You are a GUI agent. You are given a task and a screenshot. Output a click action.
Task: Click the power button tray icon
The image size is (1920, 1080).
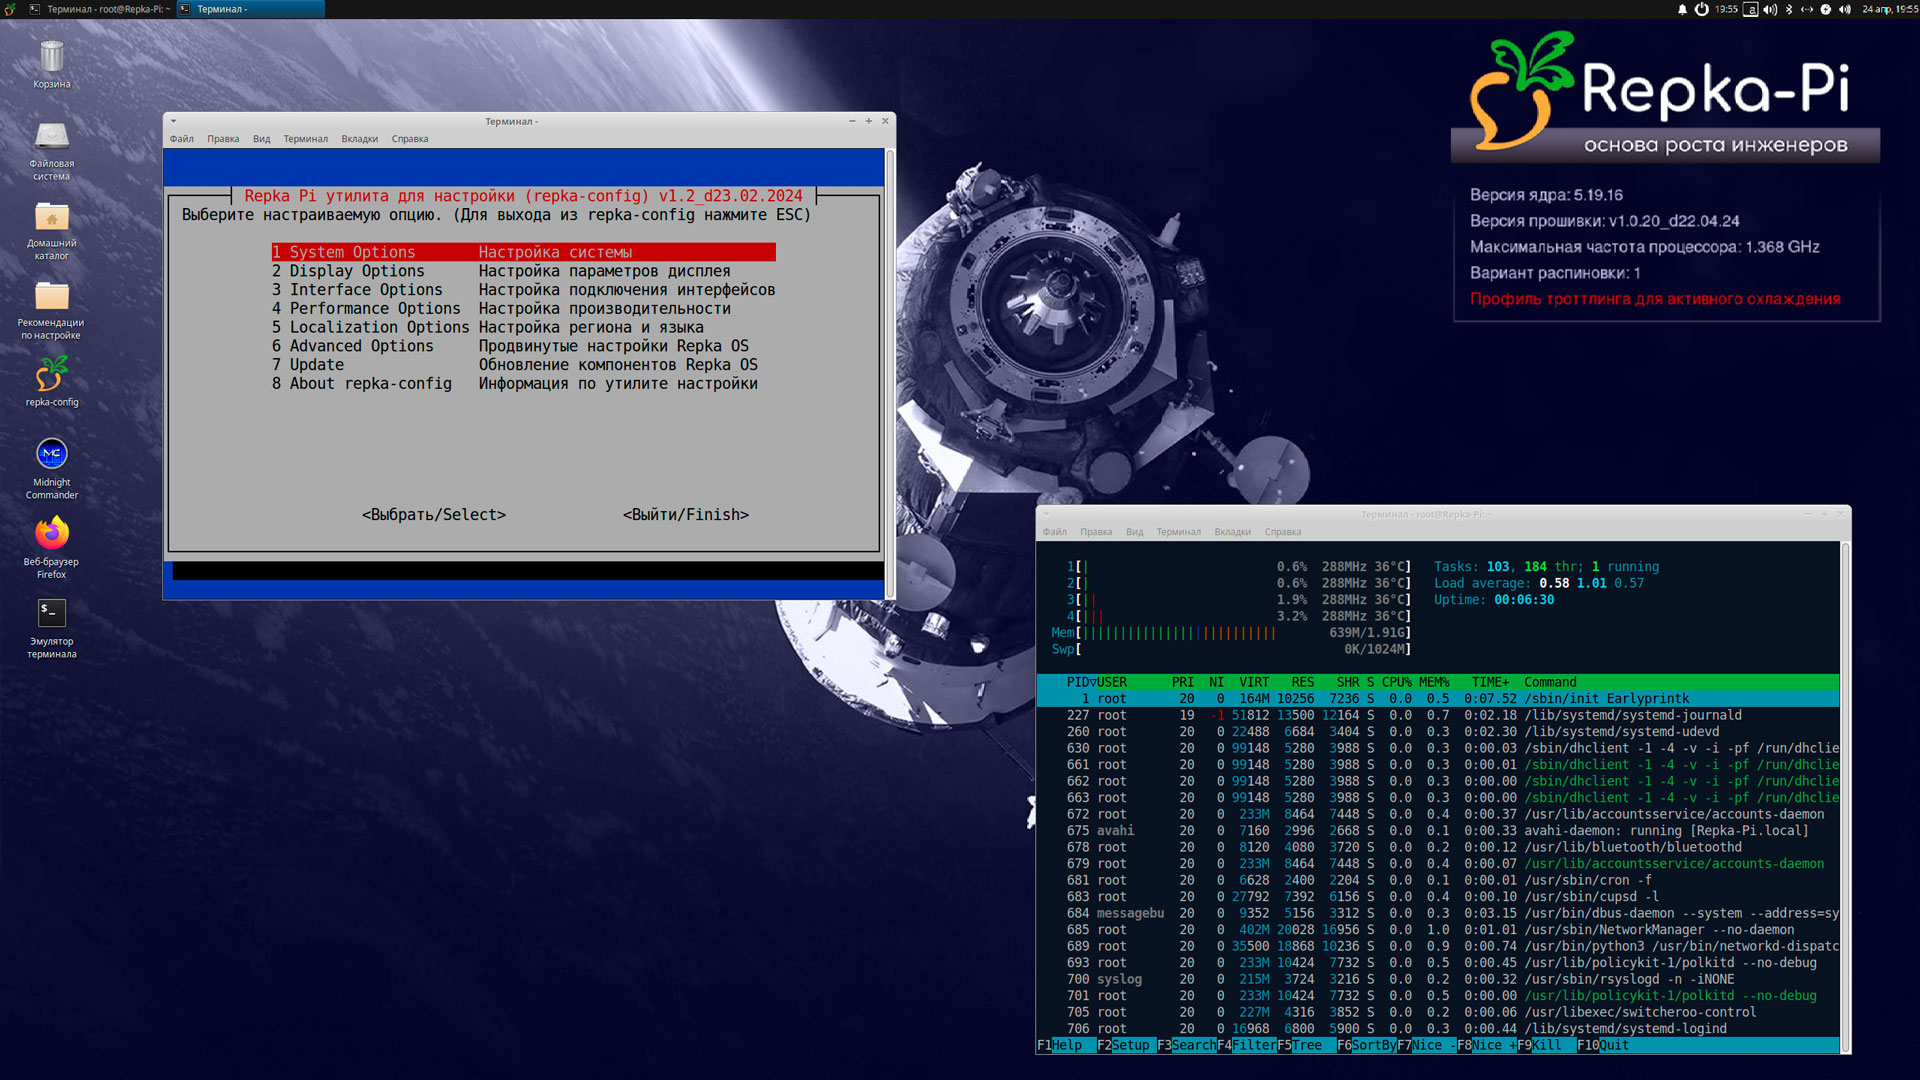click(x=1701, y=9)
